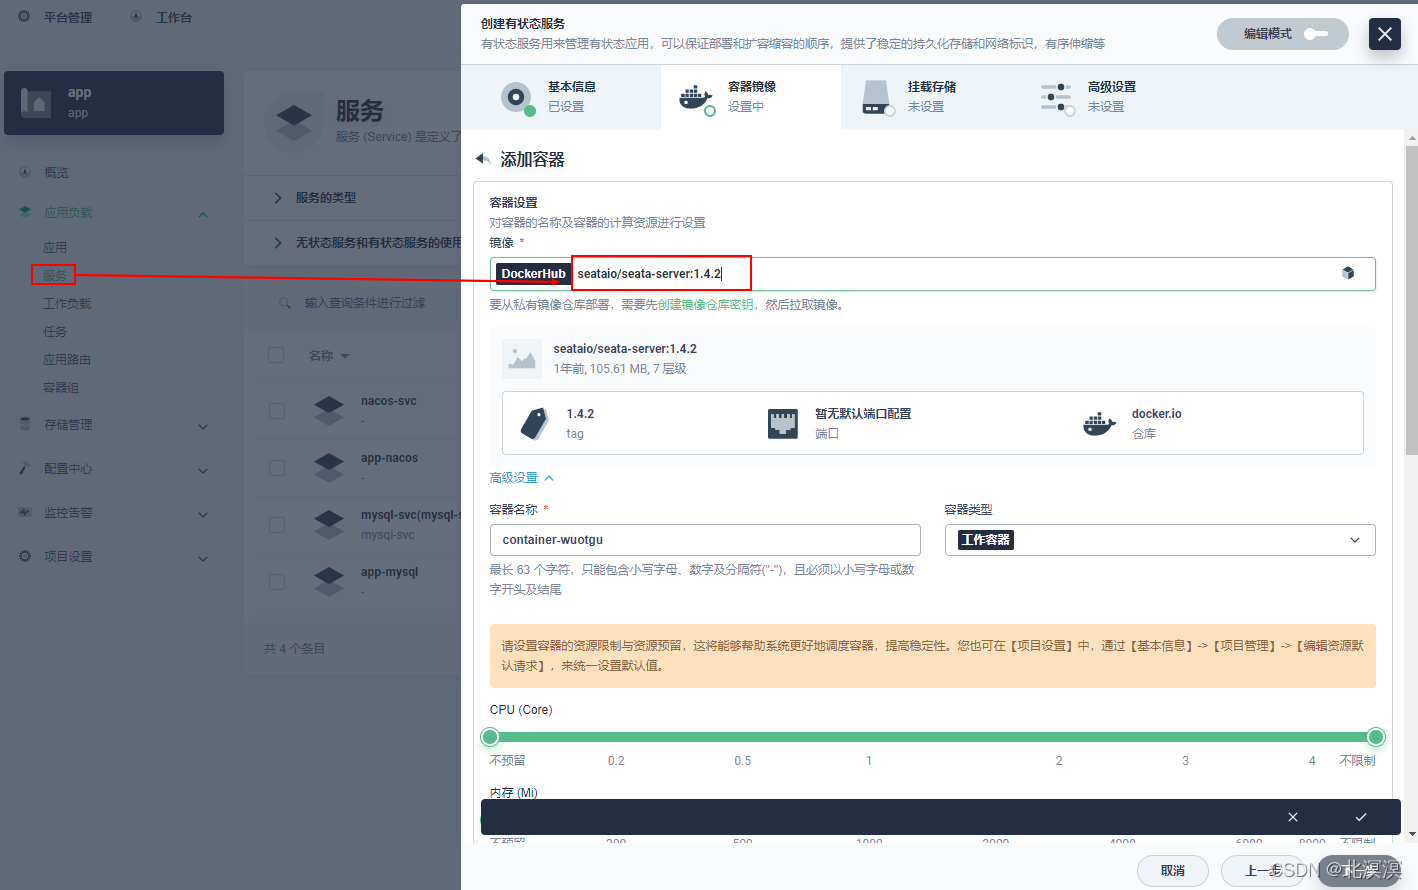
Task: Sort by the 名称 column dropdown
Action: 329,356
